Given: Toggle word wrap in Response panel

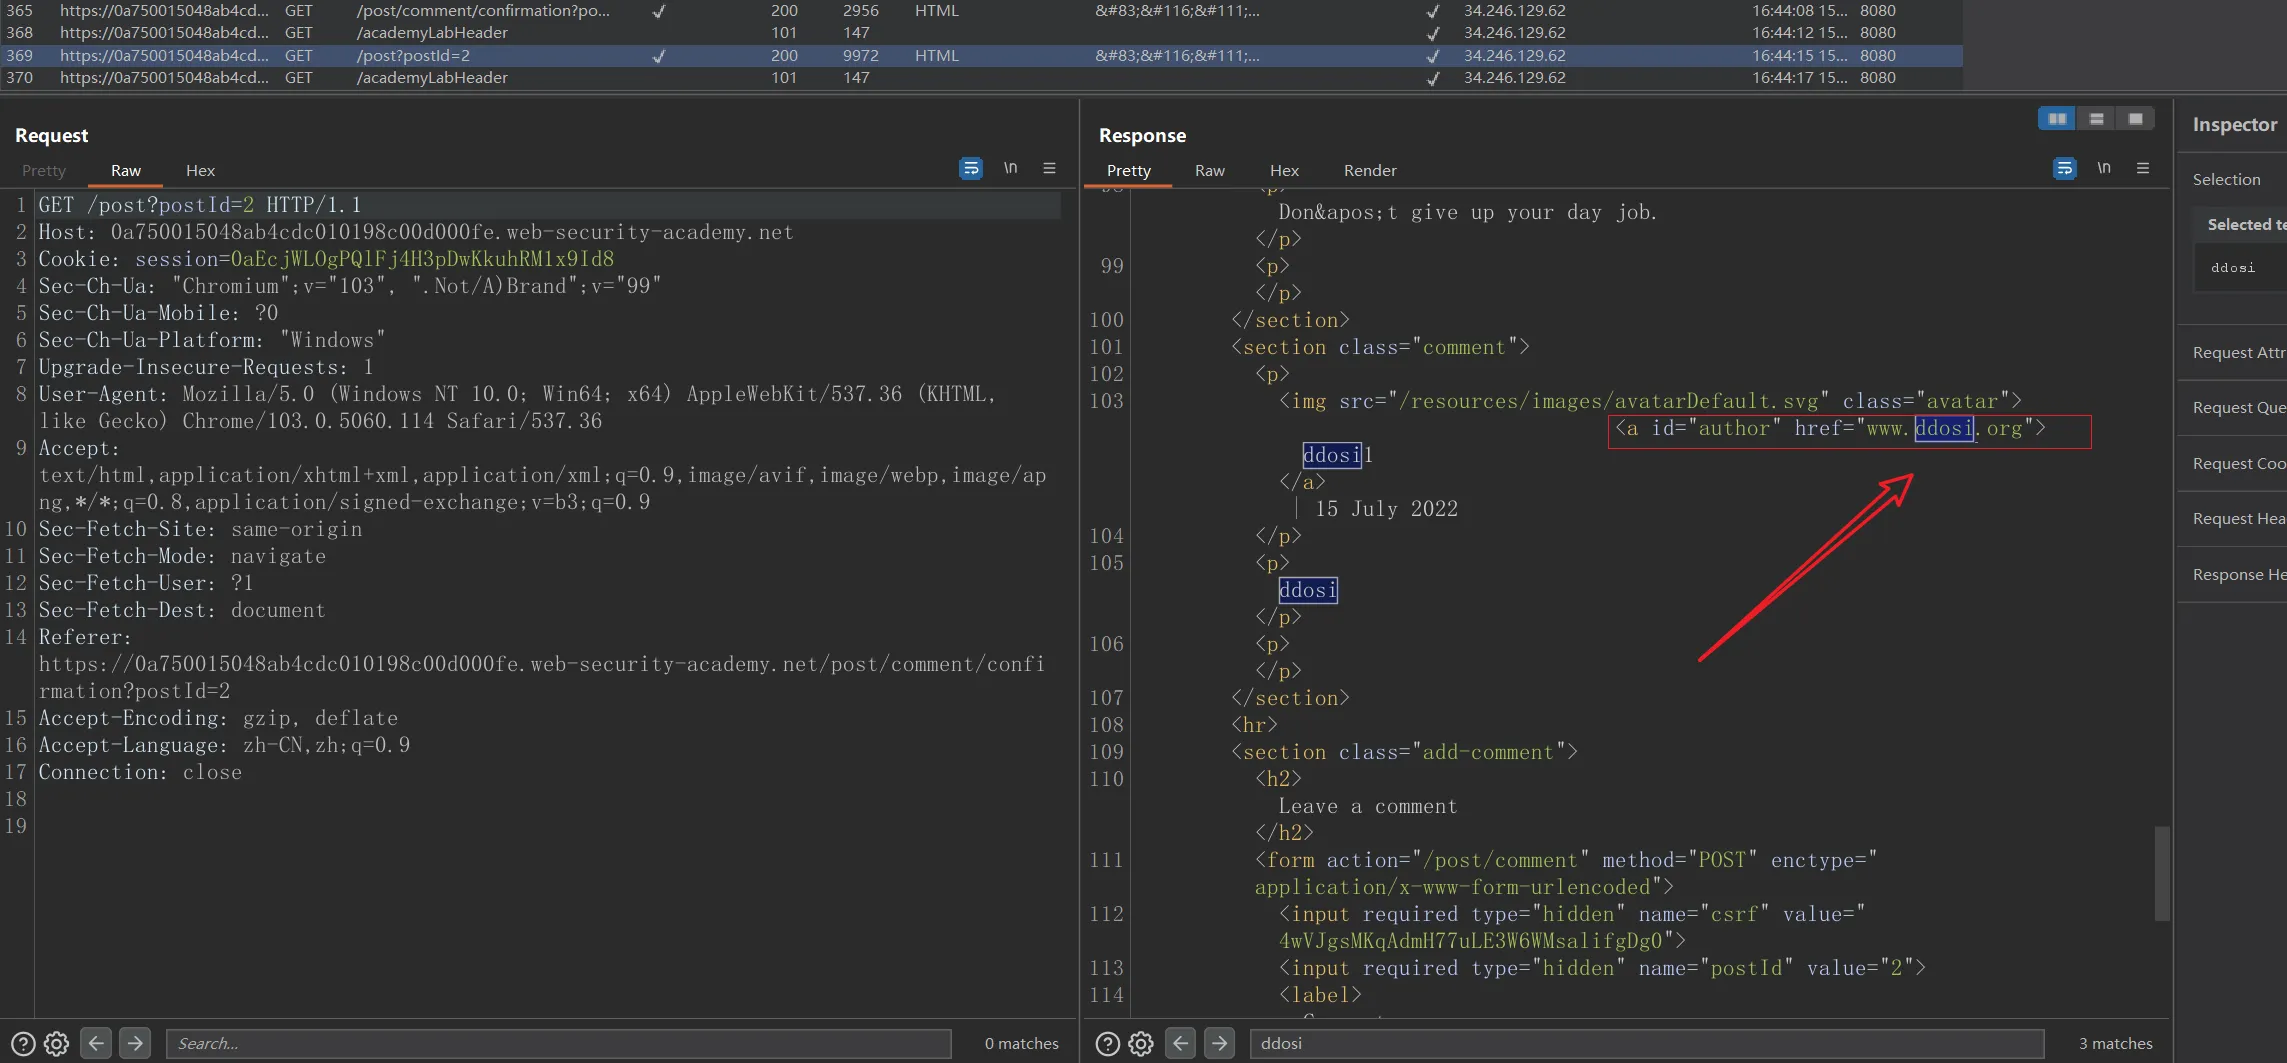Looking at the screenshot, I should point(2064,168).
